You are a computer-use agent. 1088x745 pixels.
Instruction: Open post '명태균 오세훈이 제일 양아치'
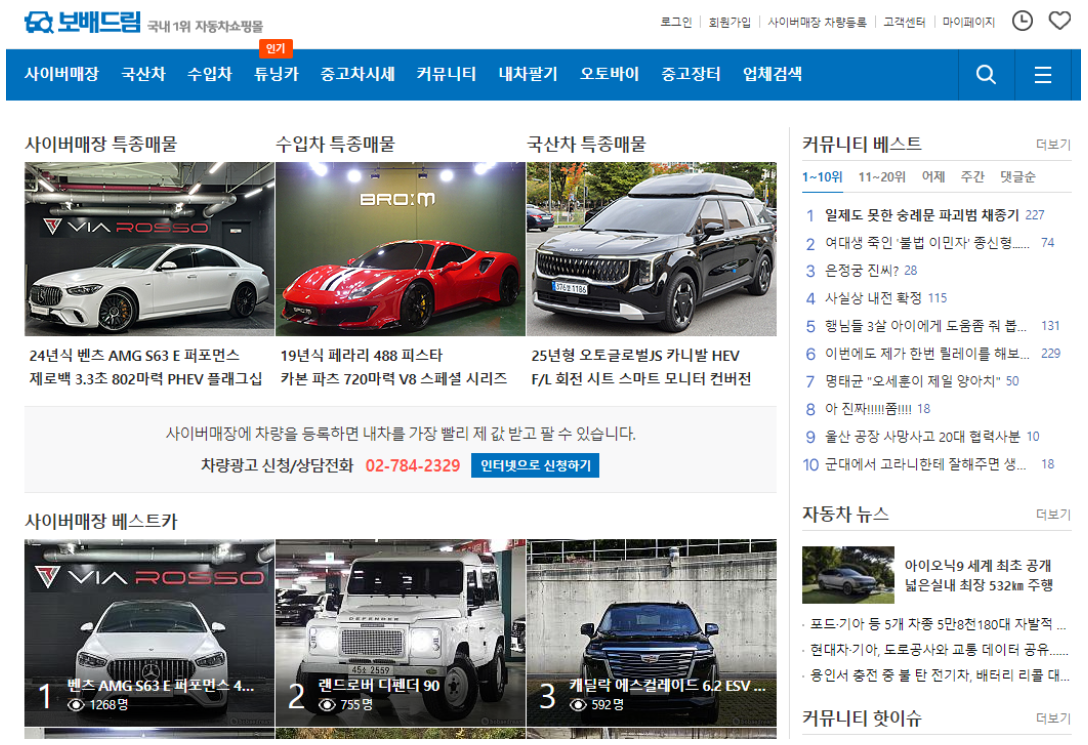912,381
